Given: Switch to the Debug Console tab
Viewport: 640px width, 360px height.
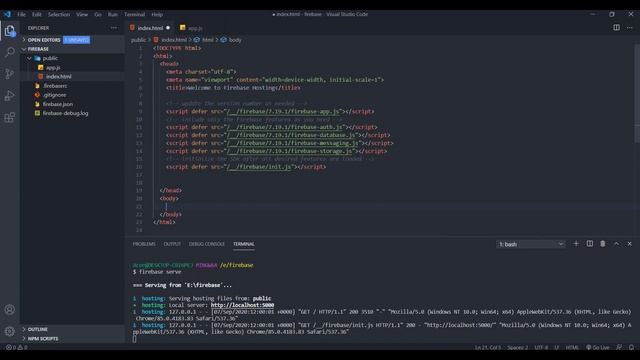Looking at the screenshot, I should 207,244.
